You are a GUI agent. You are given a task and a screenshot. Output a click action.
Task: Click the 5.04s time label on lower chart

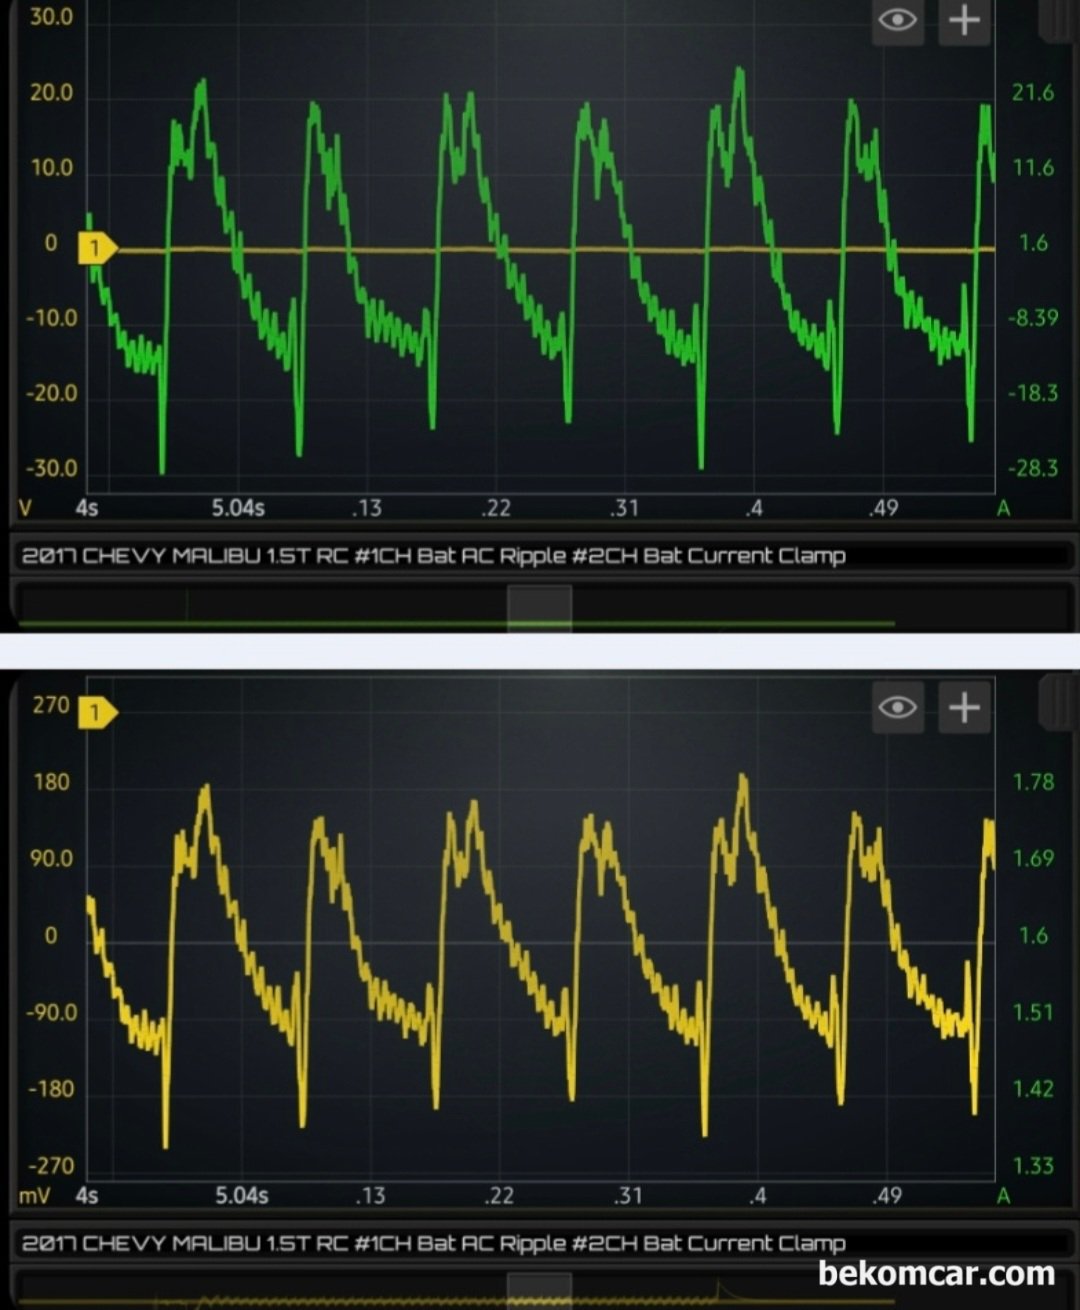(241, 1196)
